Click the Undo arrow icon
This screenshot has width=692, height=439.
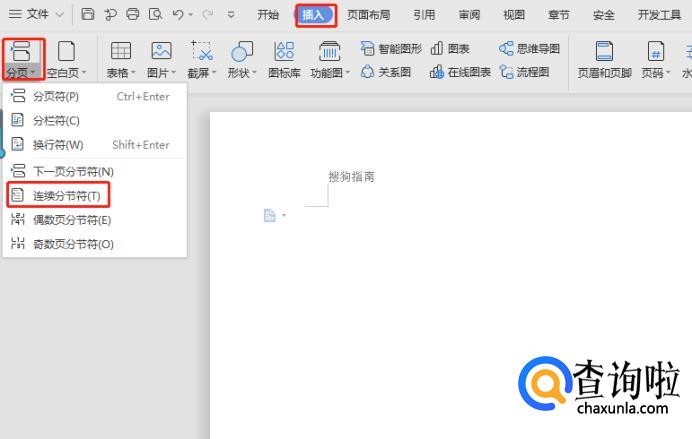point(178,15)
